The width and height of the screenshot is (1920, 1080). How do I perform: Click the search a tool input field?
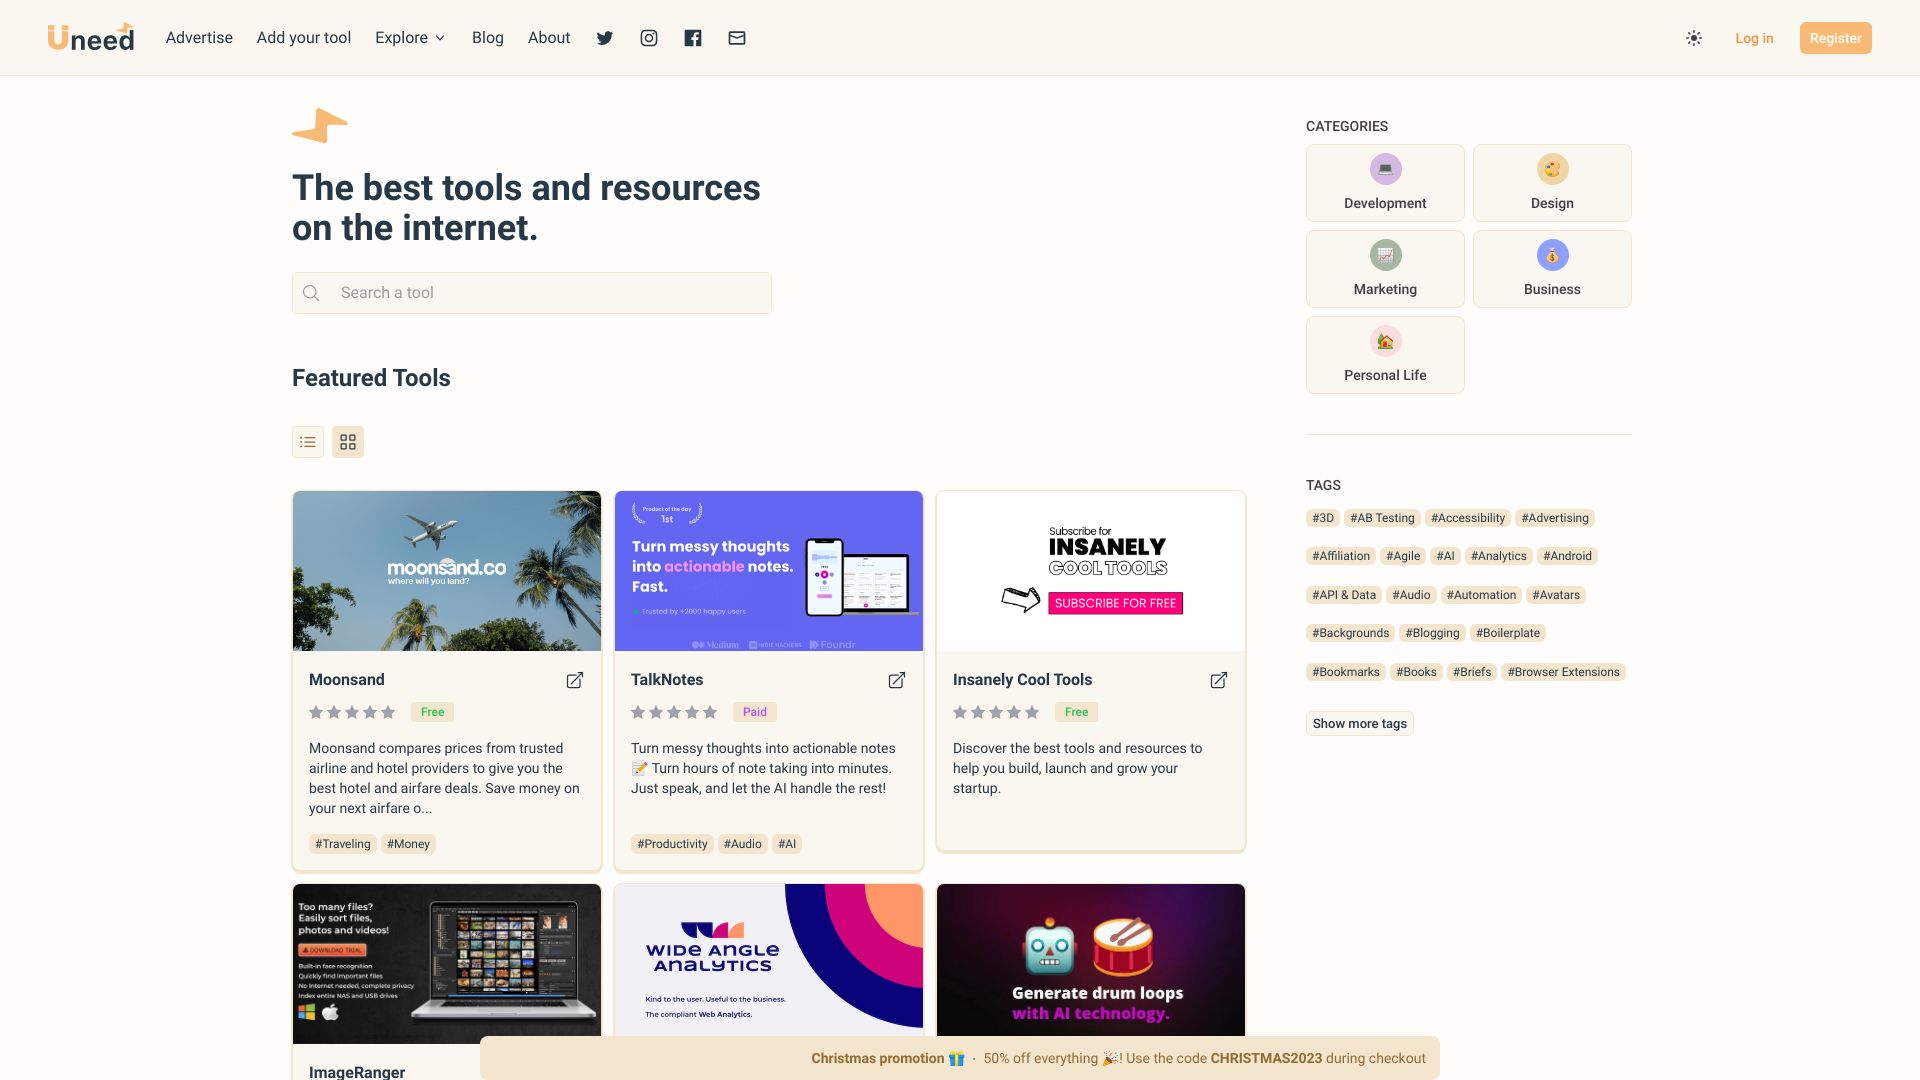point(531,292)
